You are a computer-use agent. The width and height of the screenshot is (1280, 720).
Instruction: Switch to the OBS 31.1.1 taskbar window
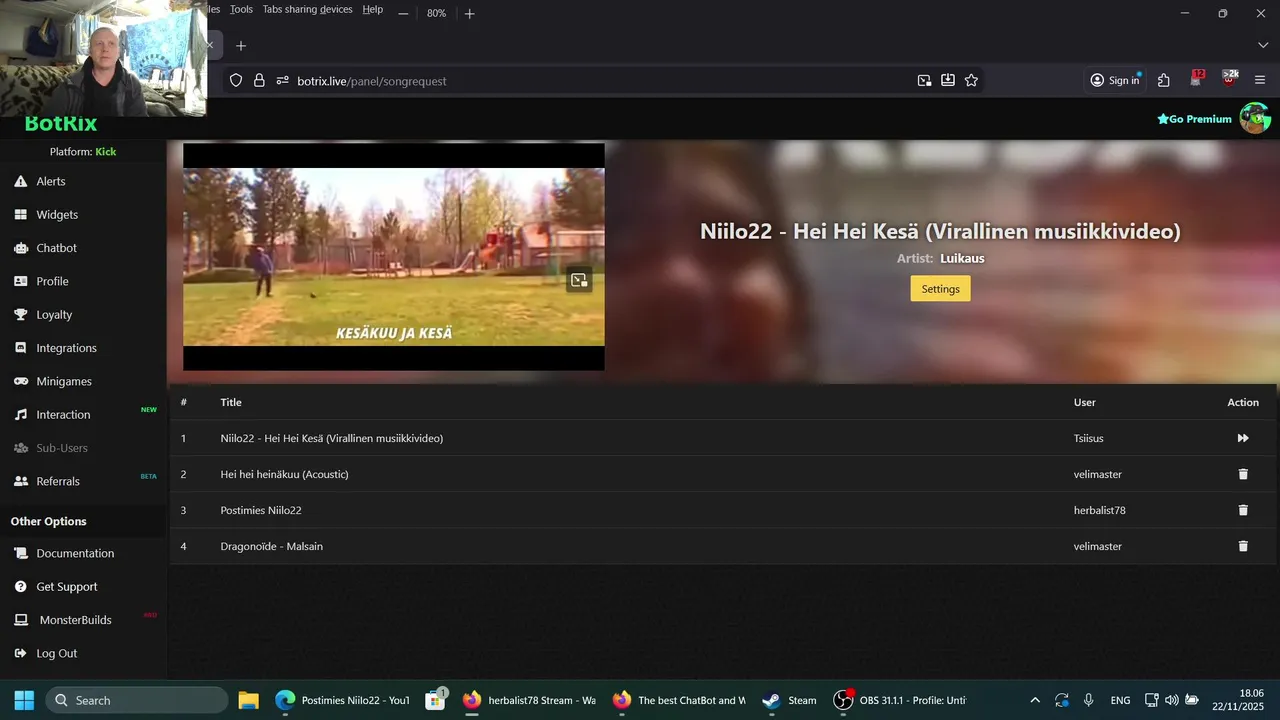click(x=900, y=700)
